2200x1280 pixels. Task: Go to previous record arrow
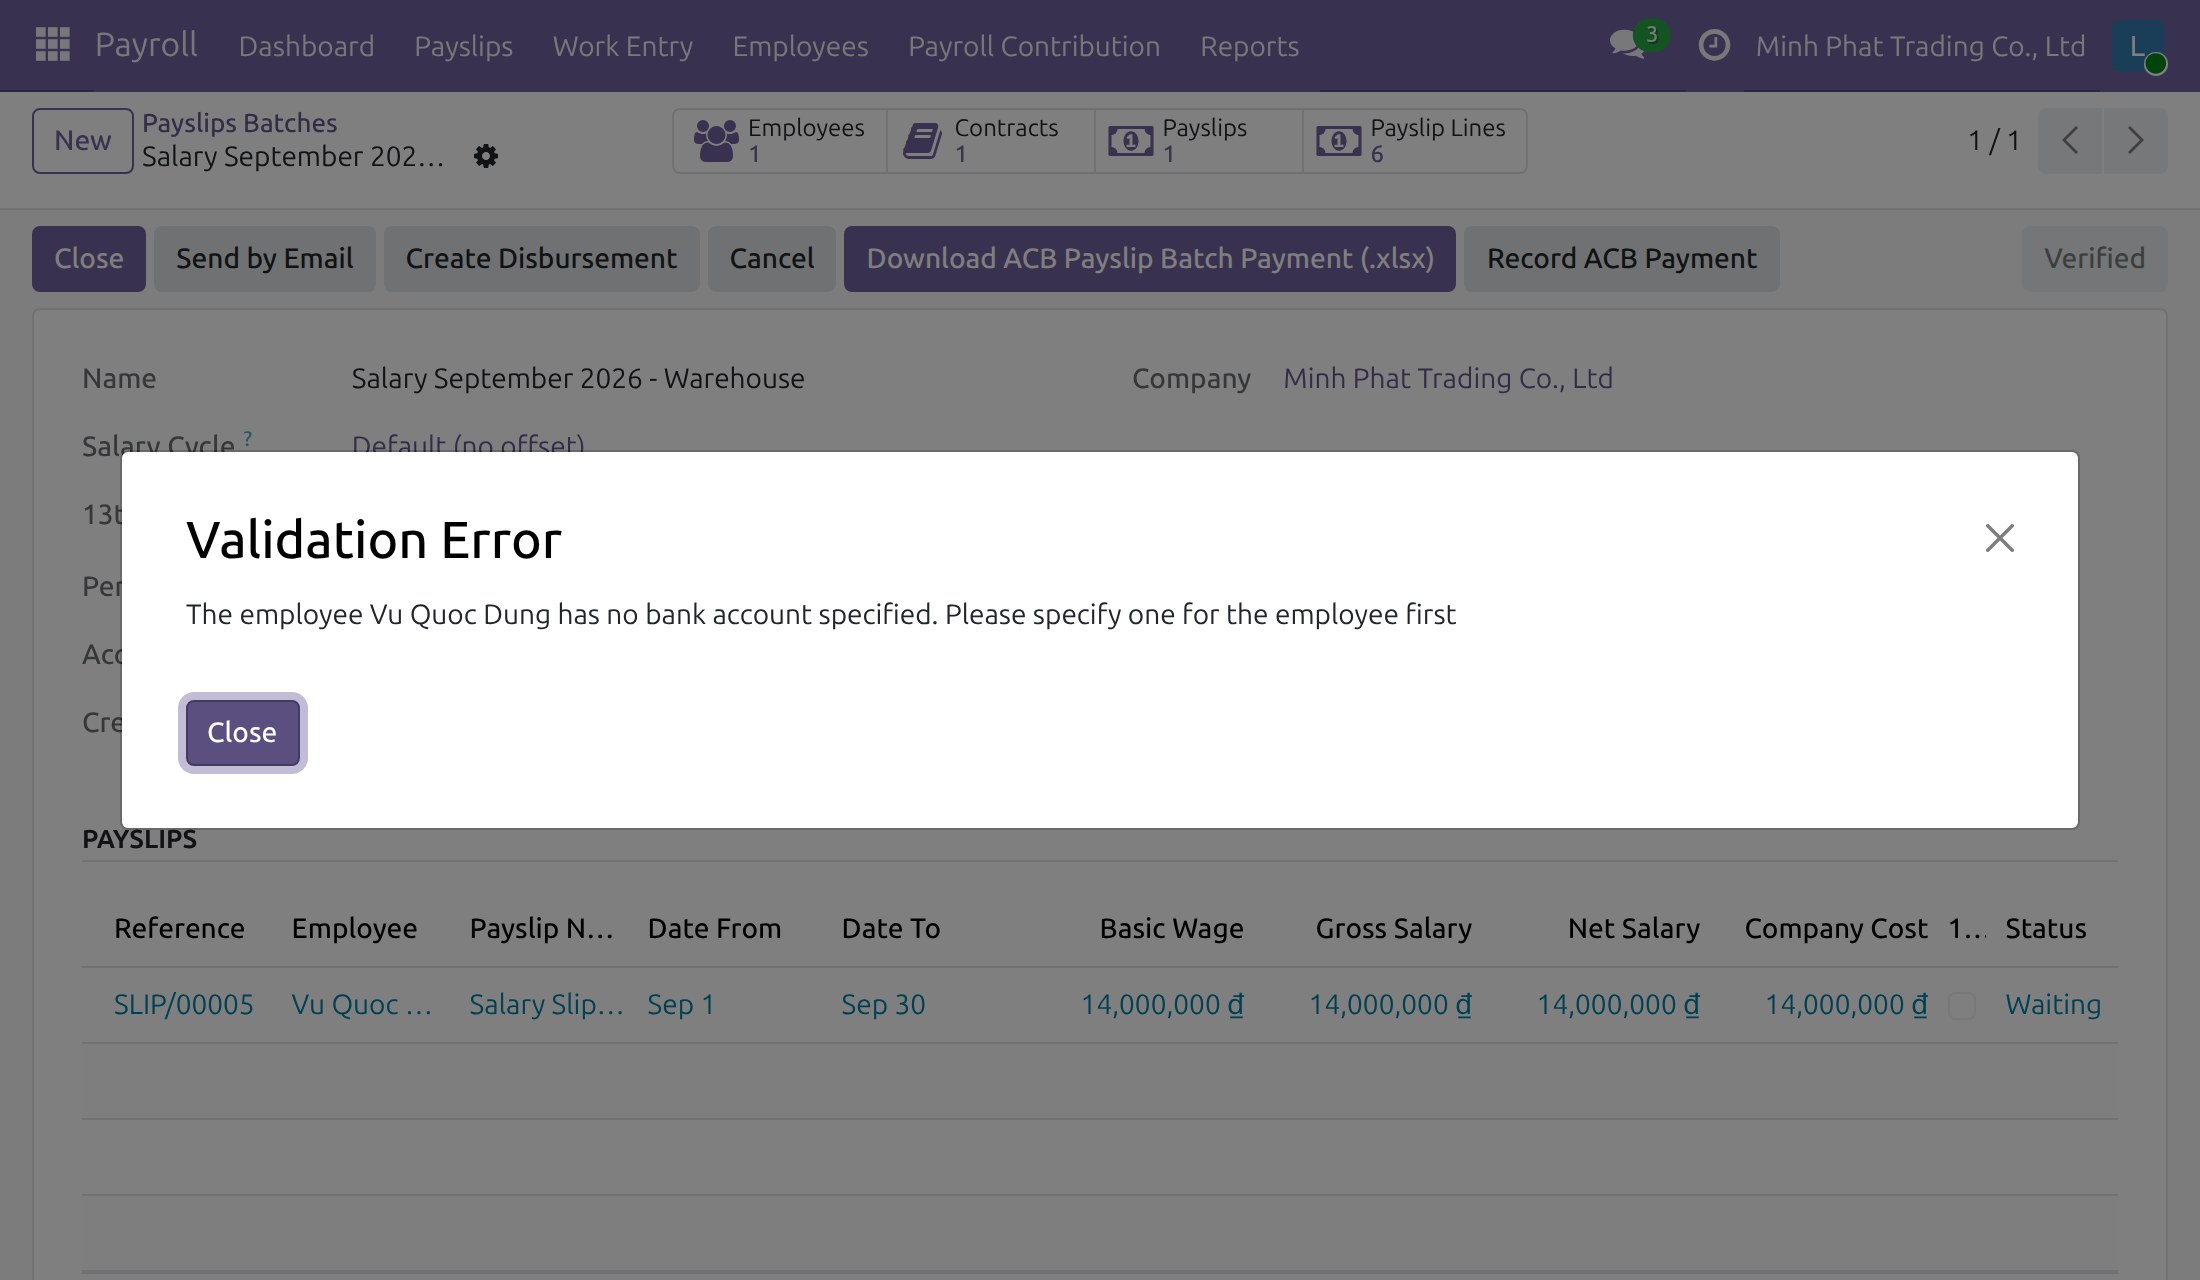[x=2070, y=141]
